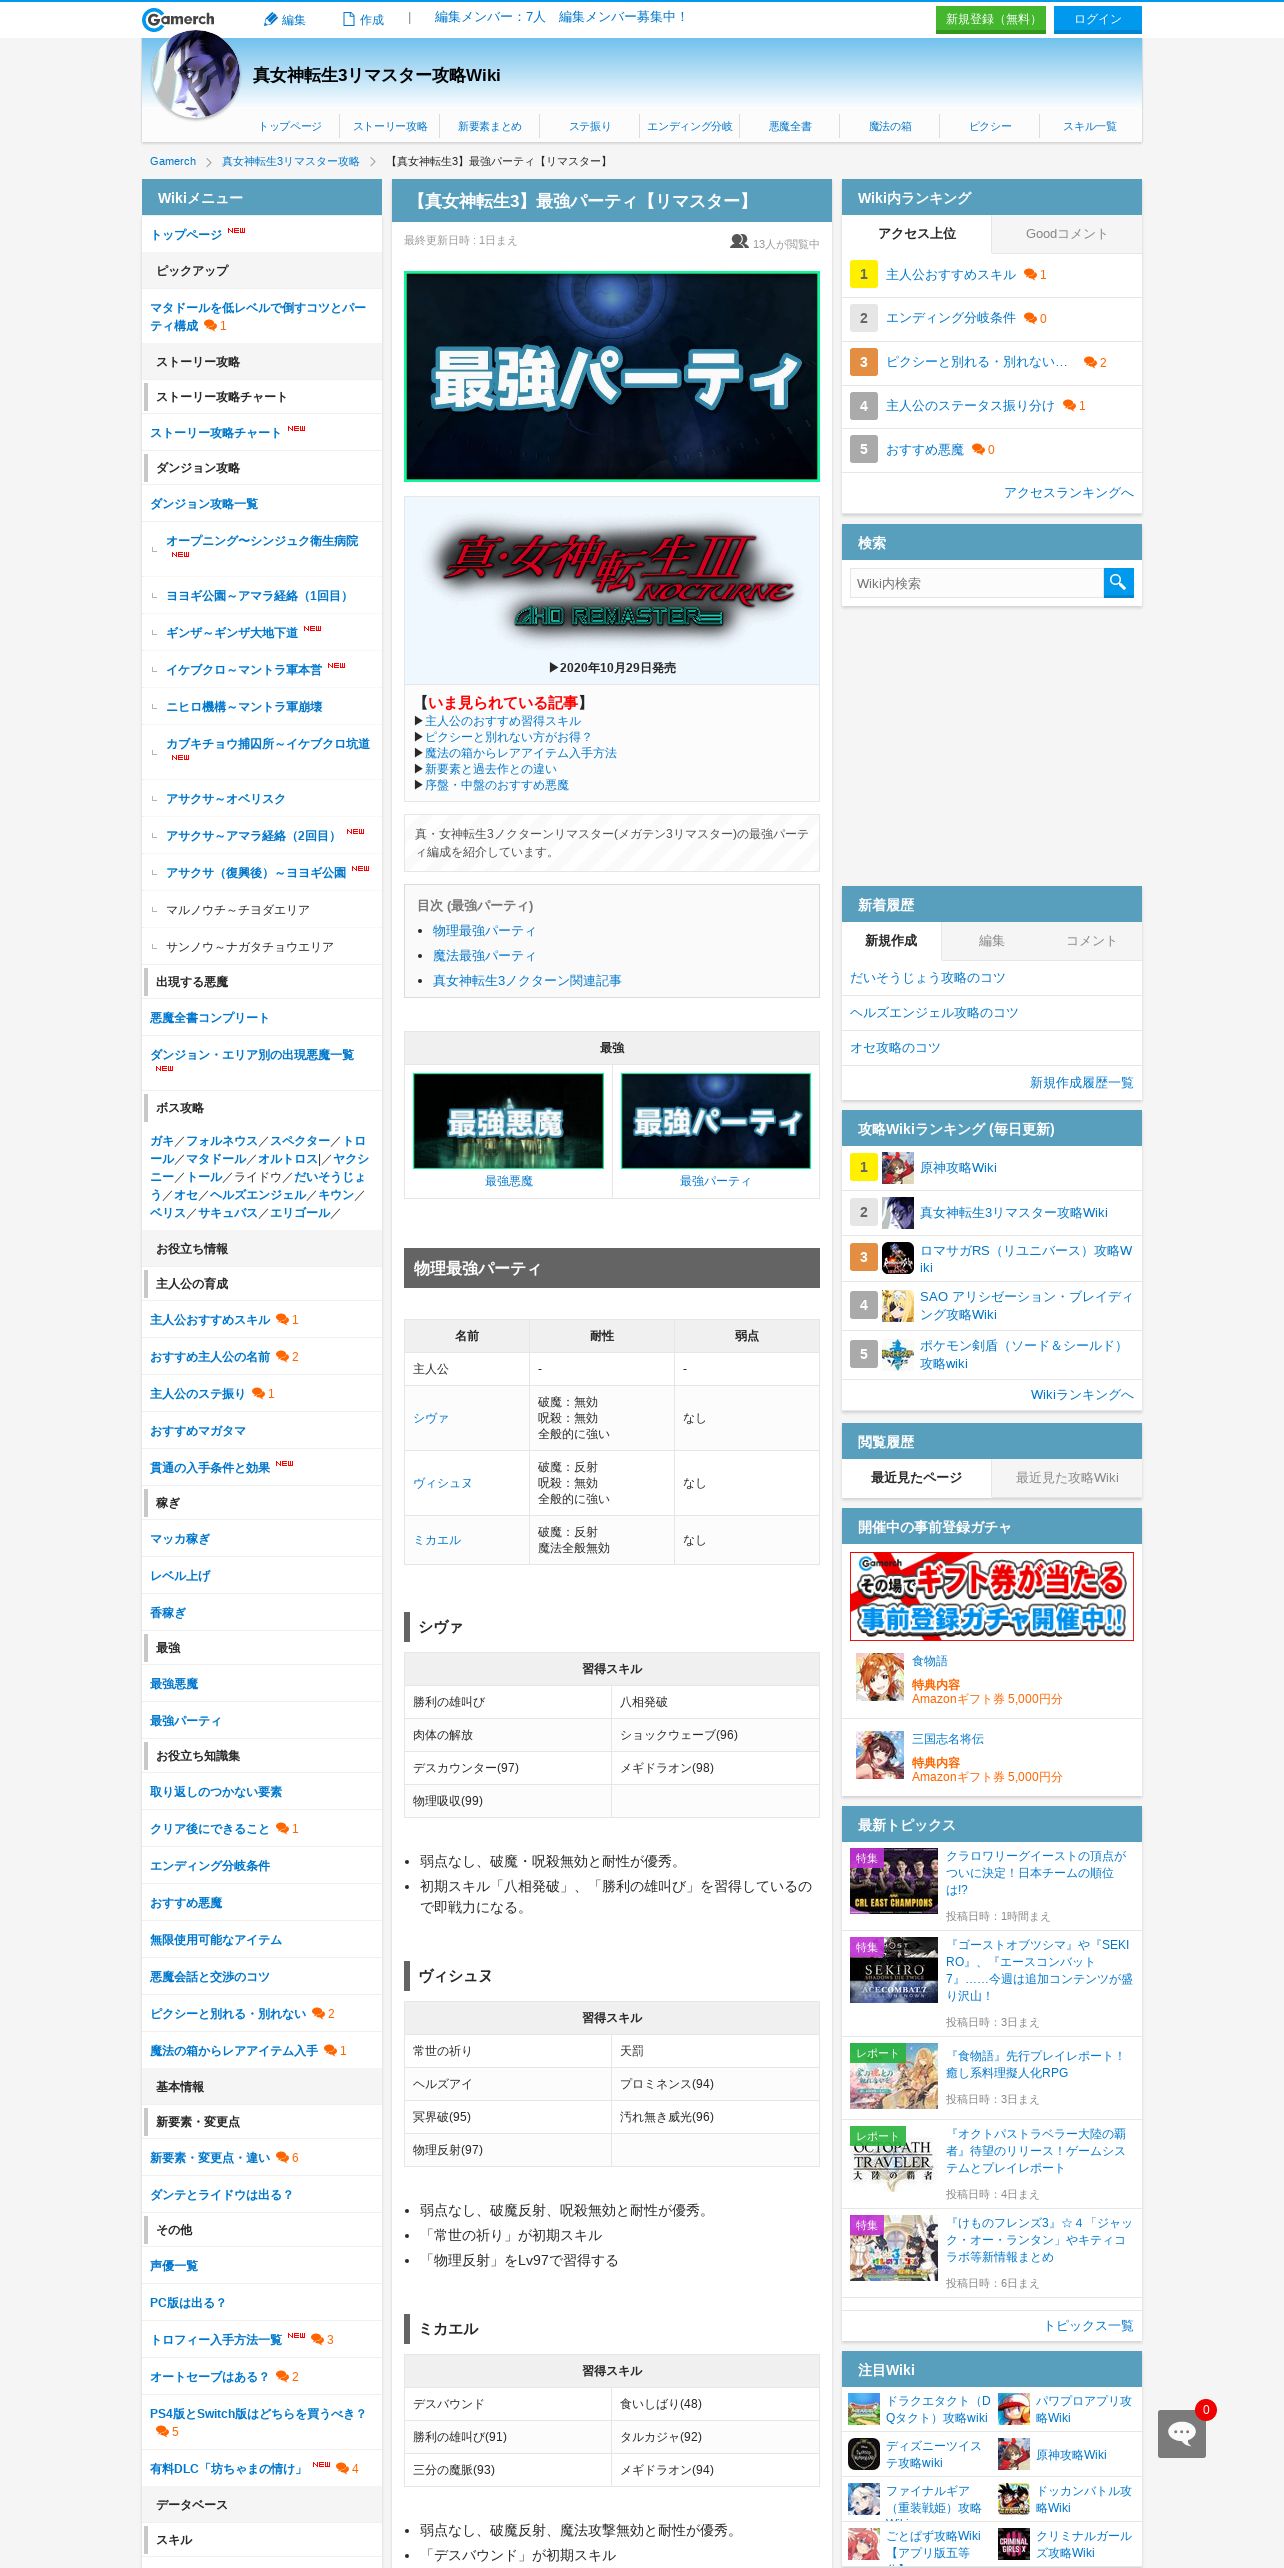Select 最近見た攻略Wiki tab
Image resolution: width=1284 pixels, height=2568 pixels.
click(x=1067, y=1478)
